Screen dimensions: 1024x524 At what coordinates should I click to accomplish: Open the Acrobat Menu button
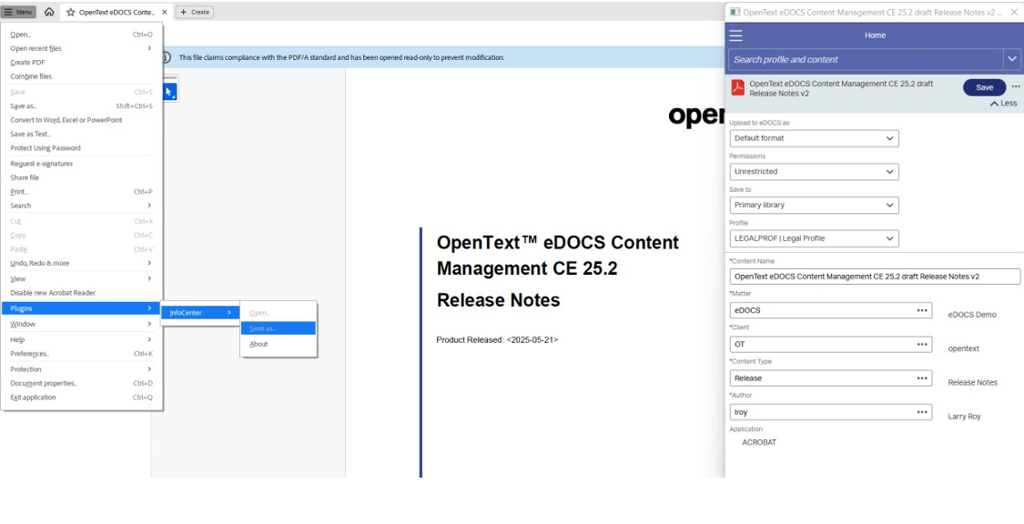click(x=18, y=12)
